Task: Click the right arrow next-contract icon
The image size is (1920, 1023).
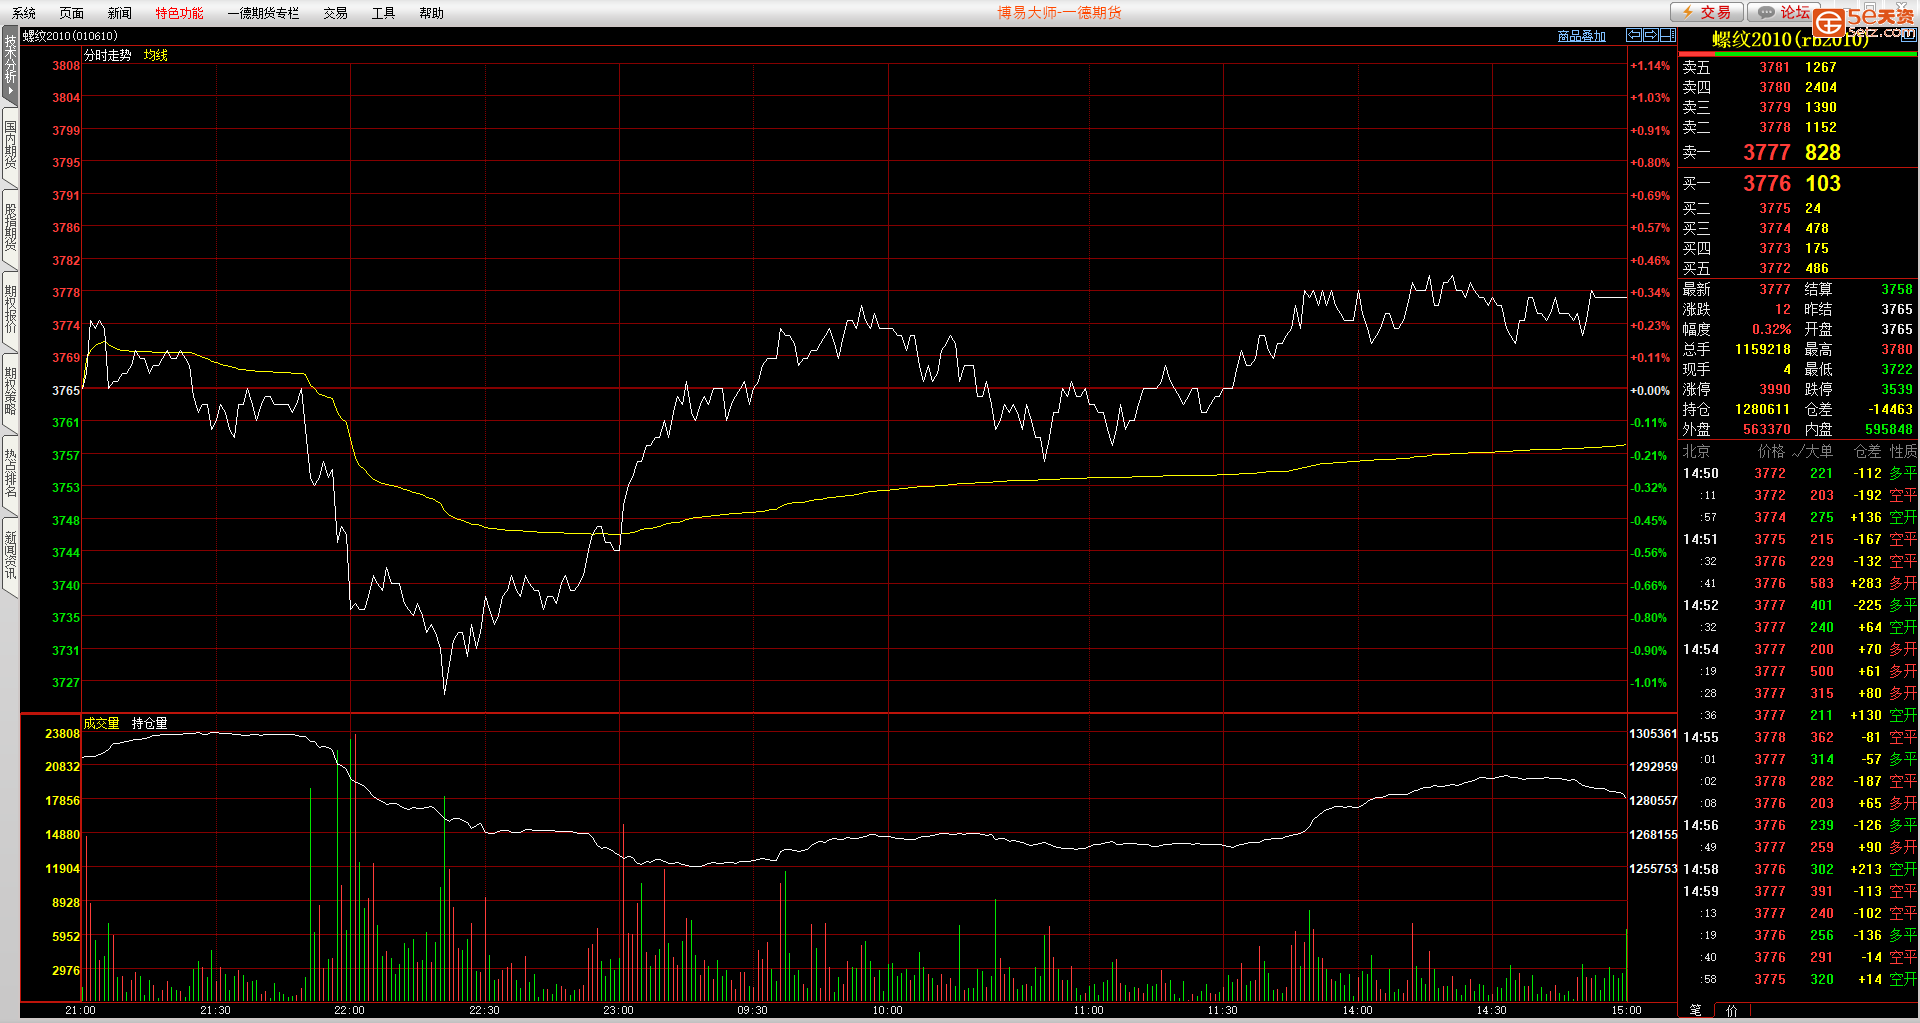Action: (x=1650, y=35)
